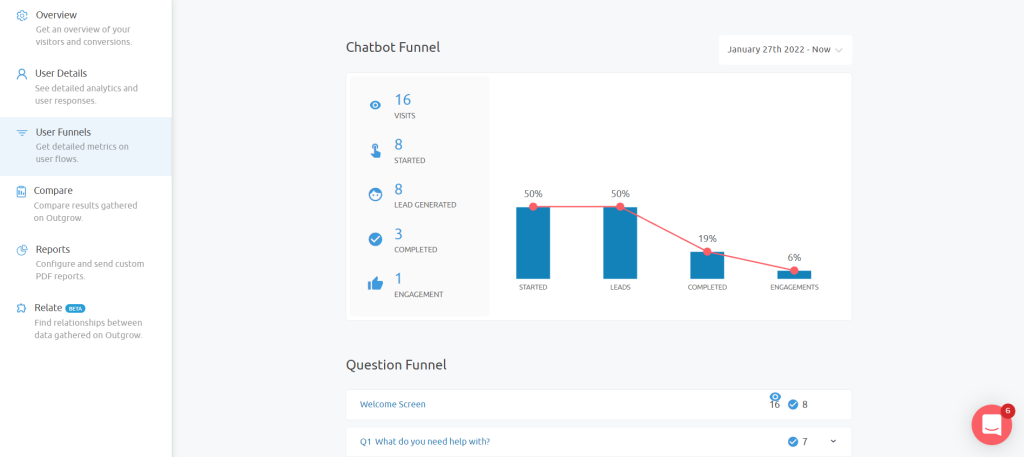Viewport: 1024px width, 457px height.
Task: Open the chat widget in bottom corner
Action: [x=991, y=425]
